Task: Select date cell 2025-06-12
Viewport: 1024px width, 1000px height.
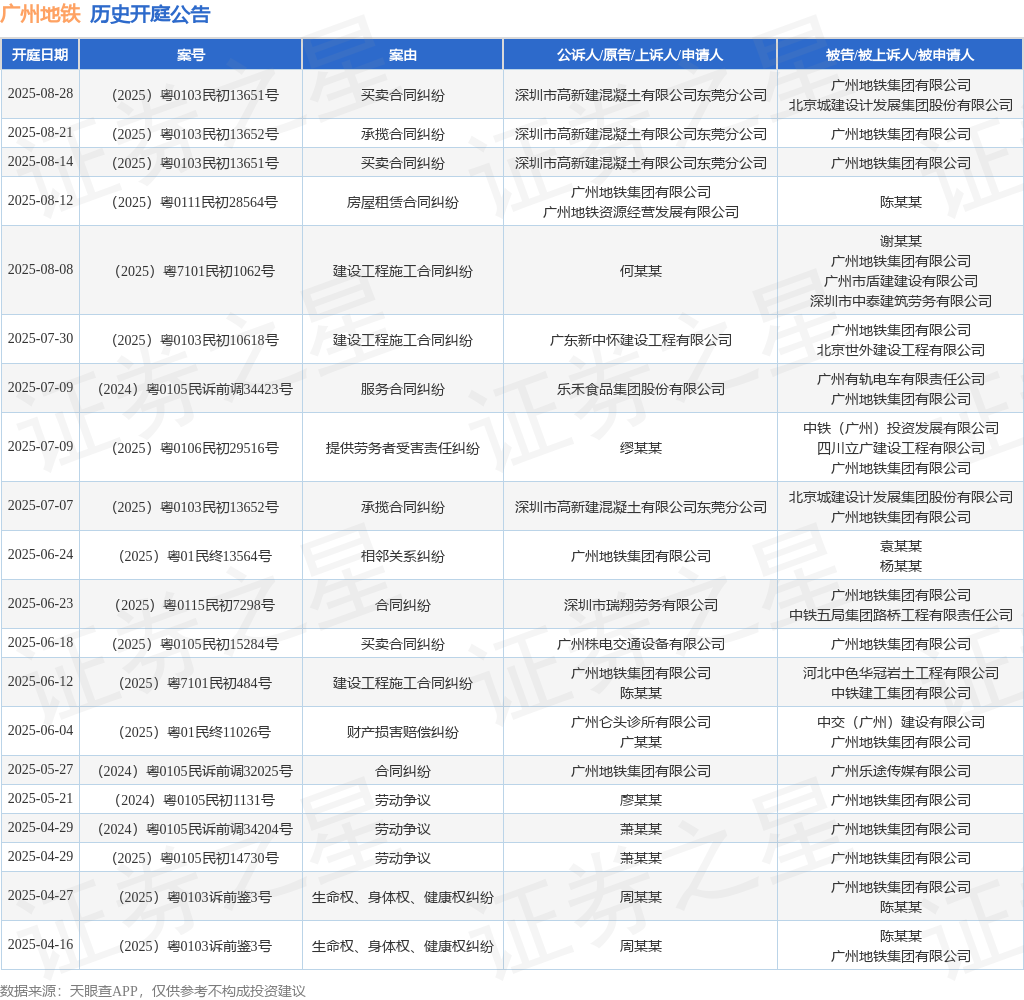Action: pyautogui.click(x=40, y=682)
